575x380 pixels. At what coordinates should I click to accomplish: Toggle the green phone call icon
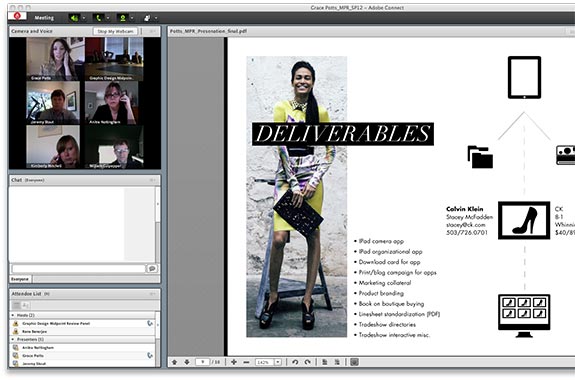(x=99, y=18)
